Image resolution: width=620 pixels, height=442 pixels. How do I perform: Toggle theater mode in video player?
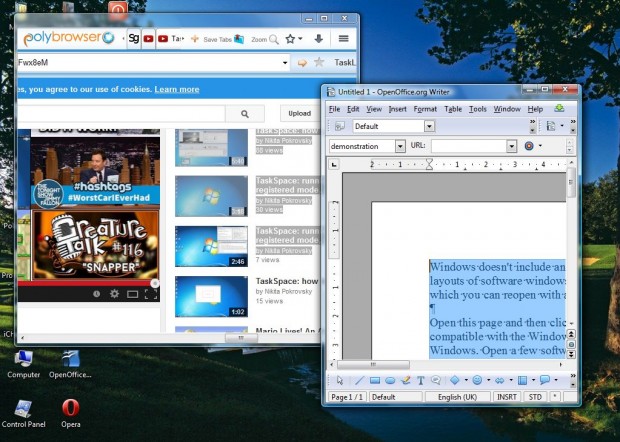point(132,294)
